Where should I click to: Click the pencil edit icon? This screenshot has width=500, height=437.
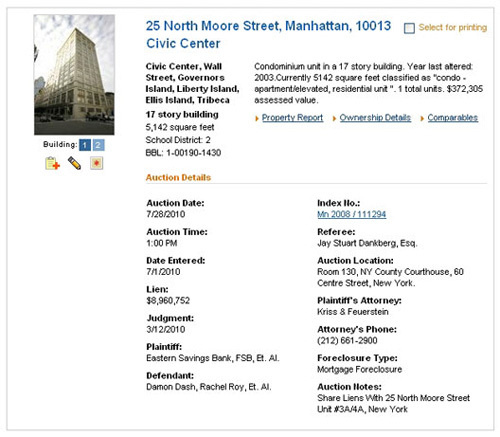[x=74, y=163]
